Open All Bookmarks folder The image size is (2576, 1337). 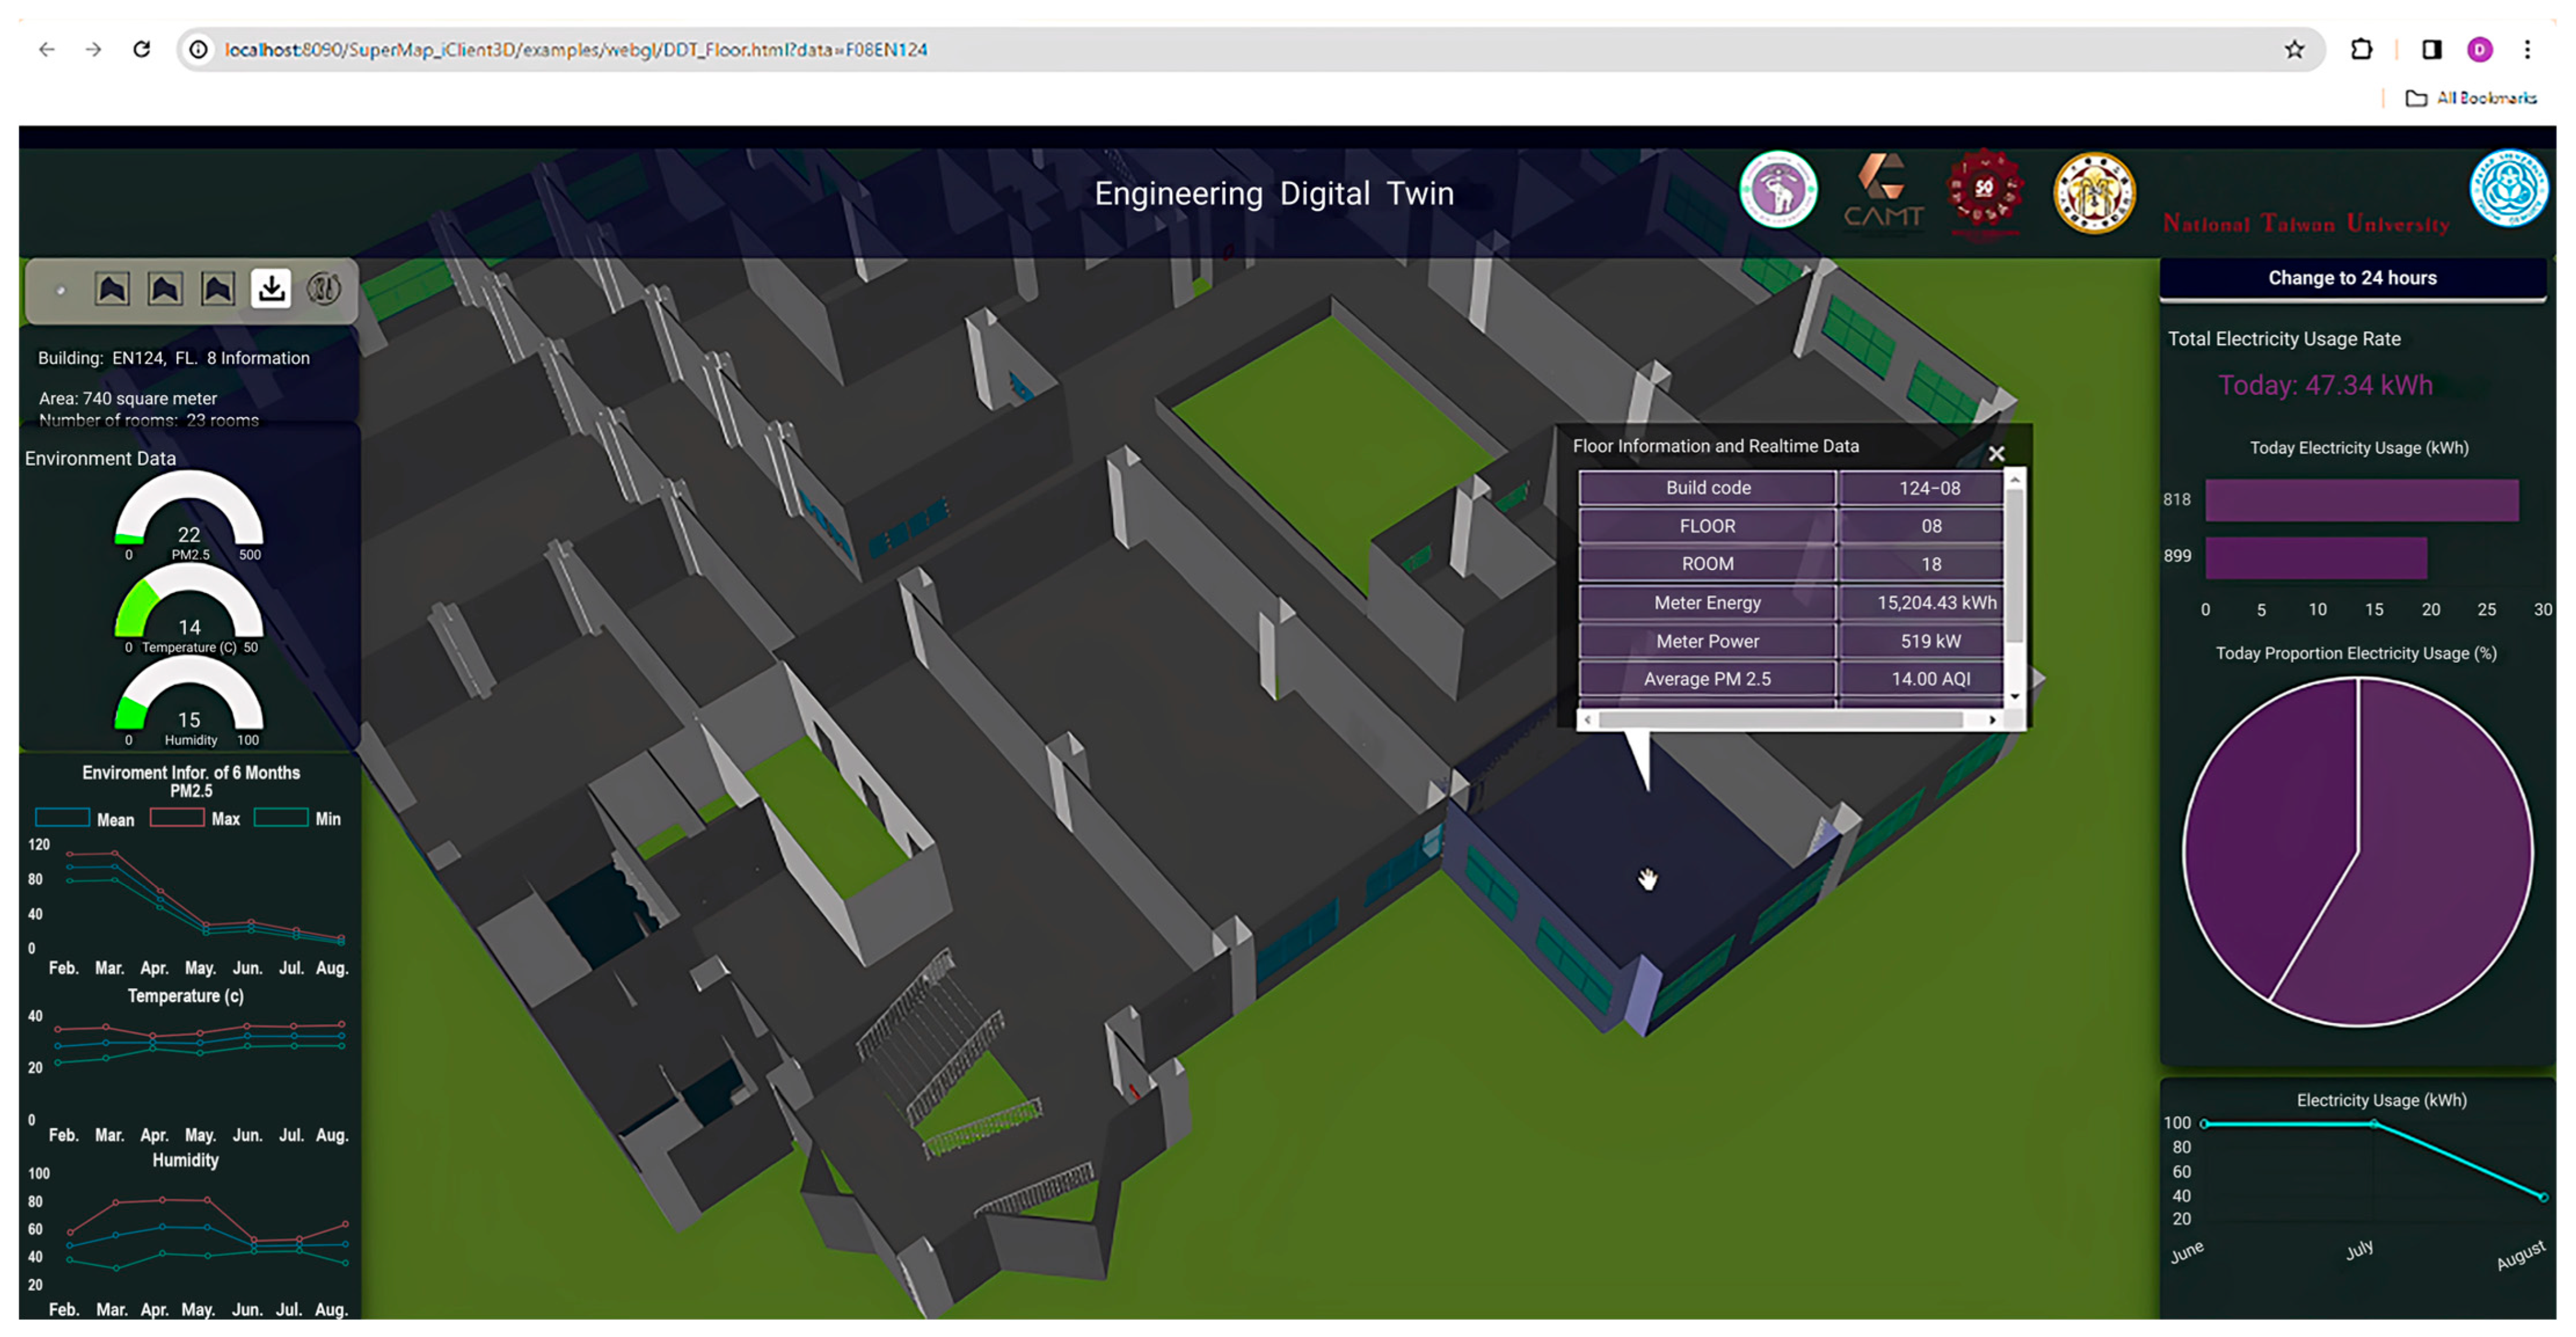pos(2471,98)
